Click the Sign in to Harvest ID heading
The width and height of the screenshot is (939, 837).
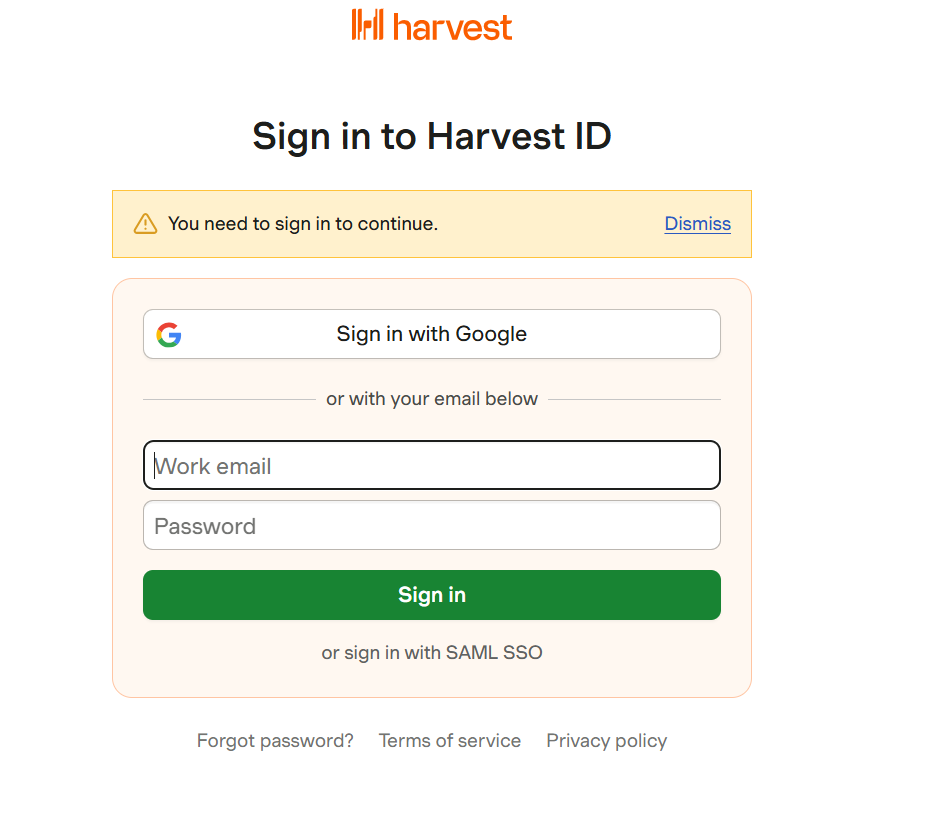tap(431, 136)
